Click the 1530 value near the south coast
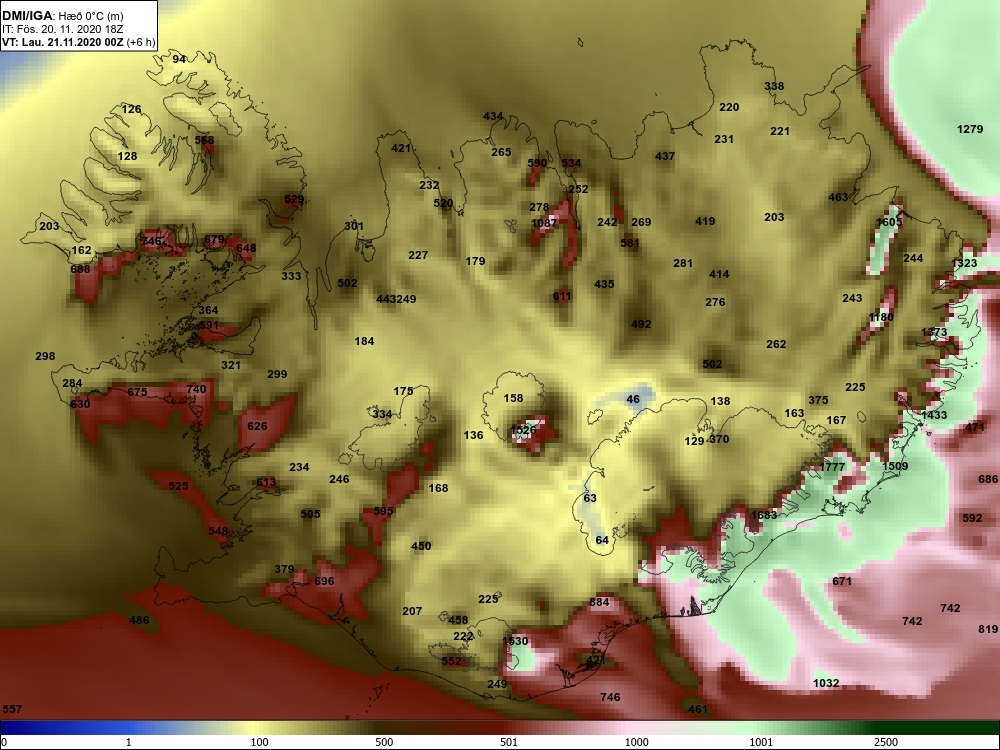Image resolution: width=1000 pixels, height=750 pixels. (515, 641)
